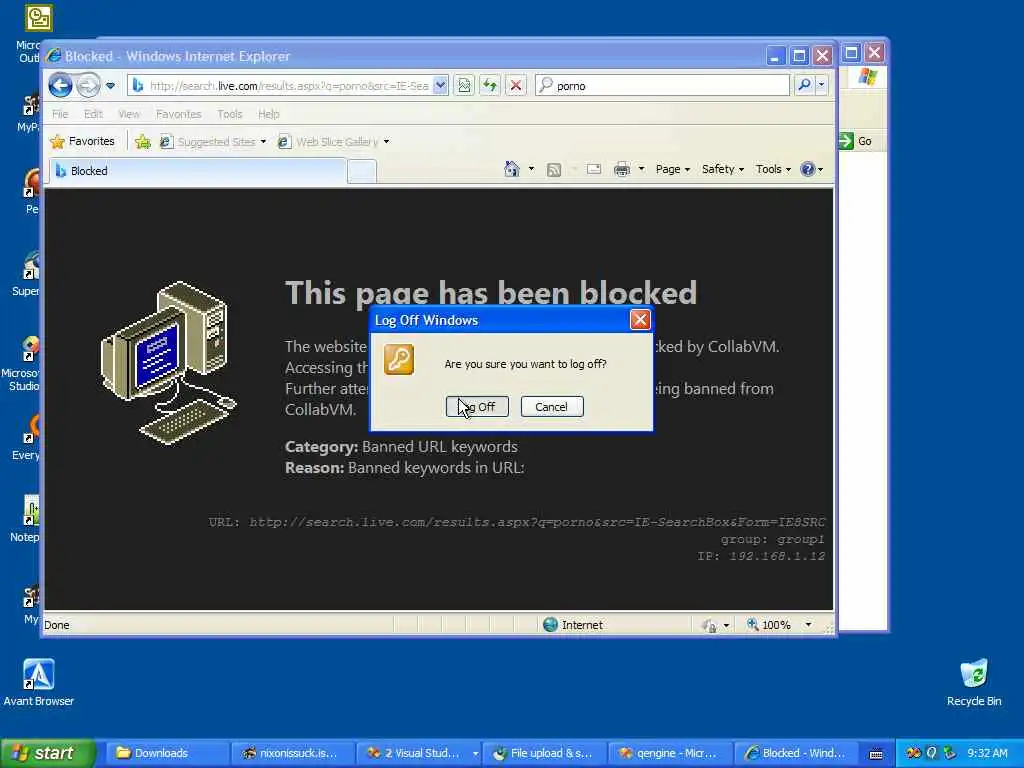Open the Edit menu
The height and width of the screenshot is (768, 1024).
click(x=93, y=114)
